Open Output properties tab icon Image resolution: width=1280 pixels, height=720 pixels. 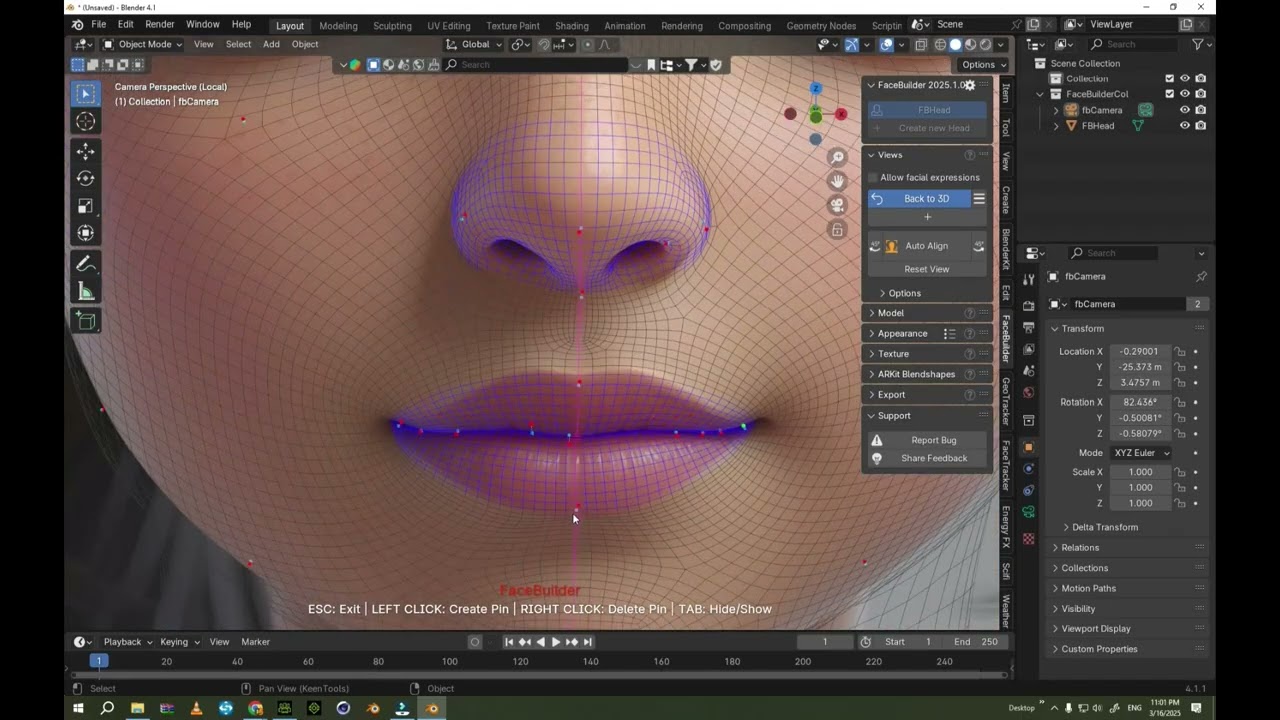pos(1028,327)
